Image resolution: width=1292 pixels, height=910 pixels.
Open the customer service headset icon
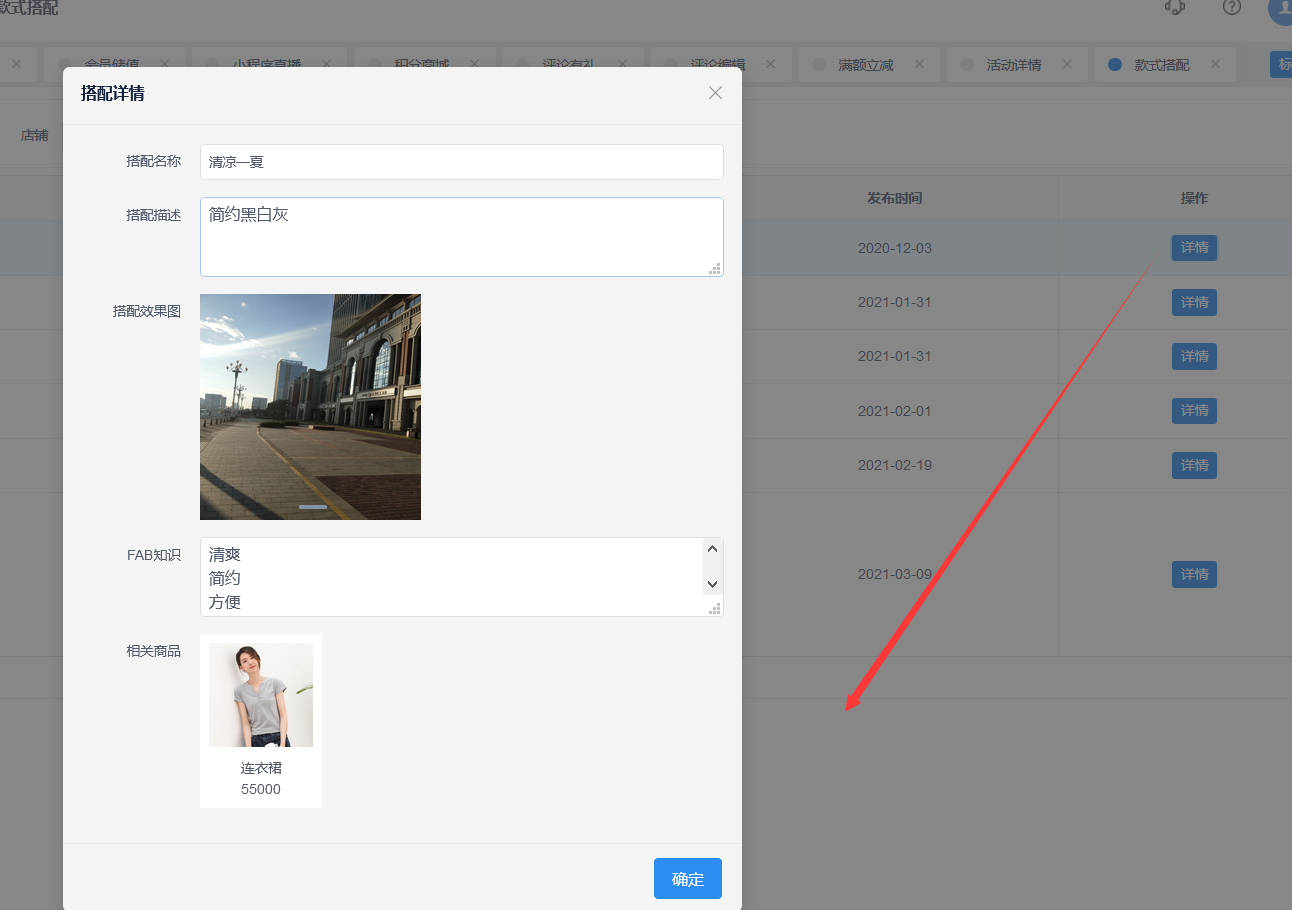[x=1175, y=7]
